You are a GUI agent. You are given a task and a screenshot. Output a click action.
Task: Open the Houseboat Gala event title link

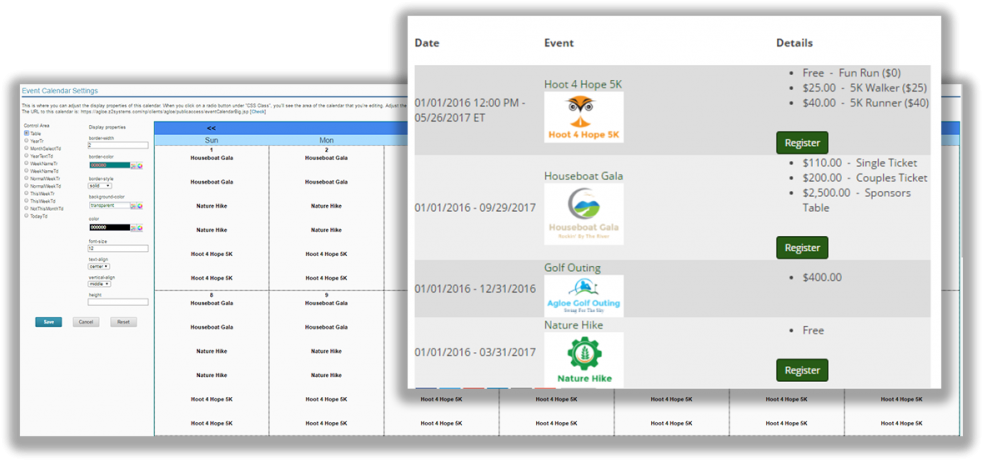tap(584, 176)
